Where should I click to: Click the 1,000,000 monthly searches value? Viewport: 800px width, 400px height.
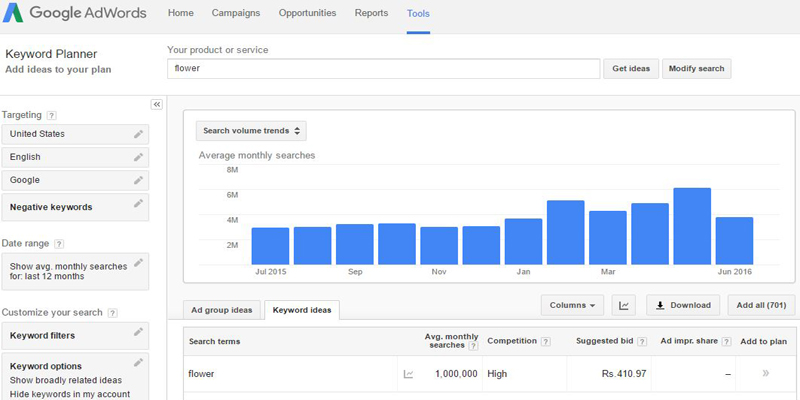click(x=456, y=374)
